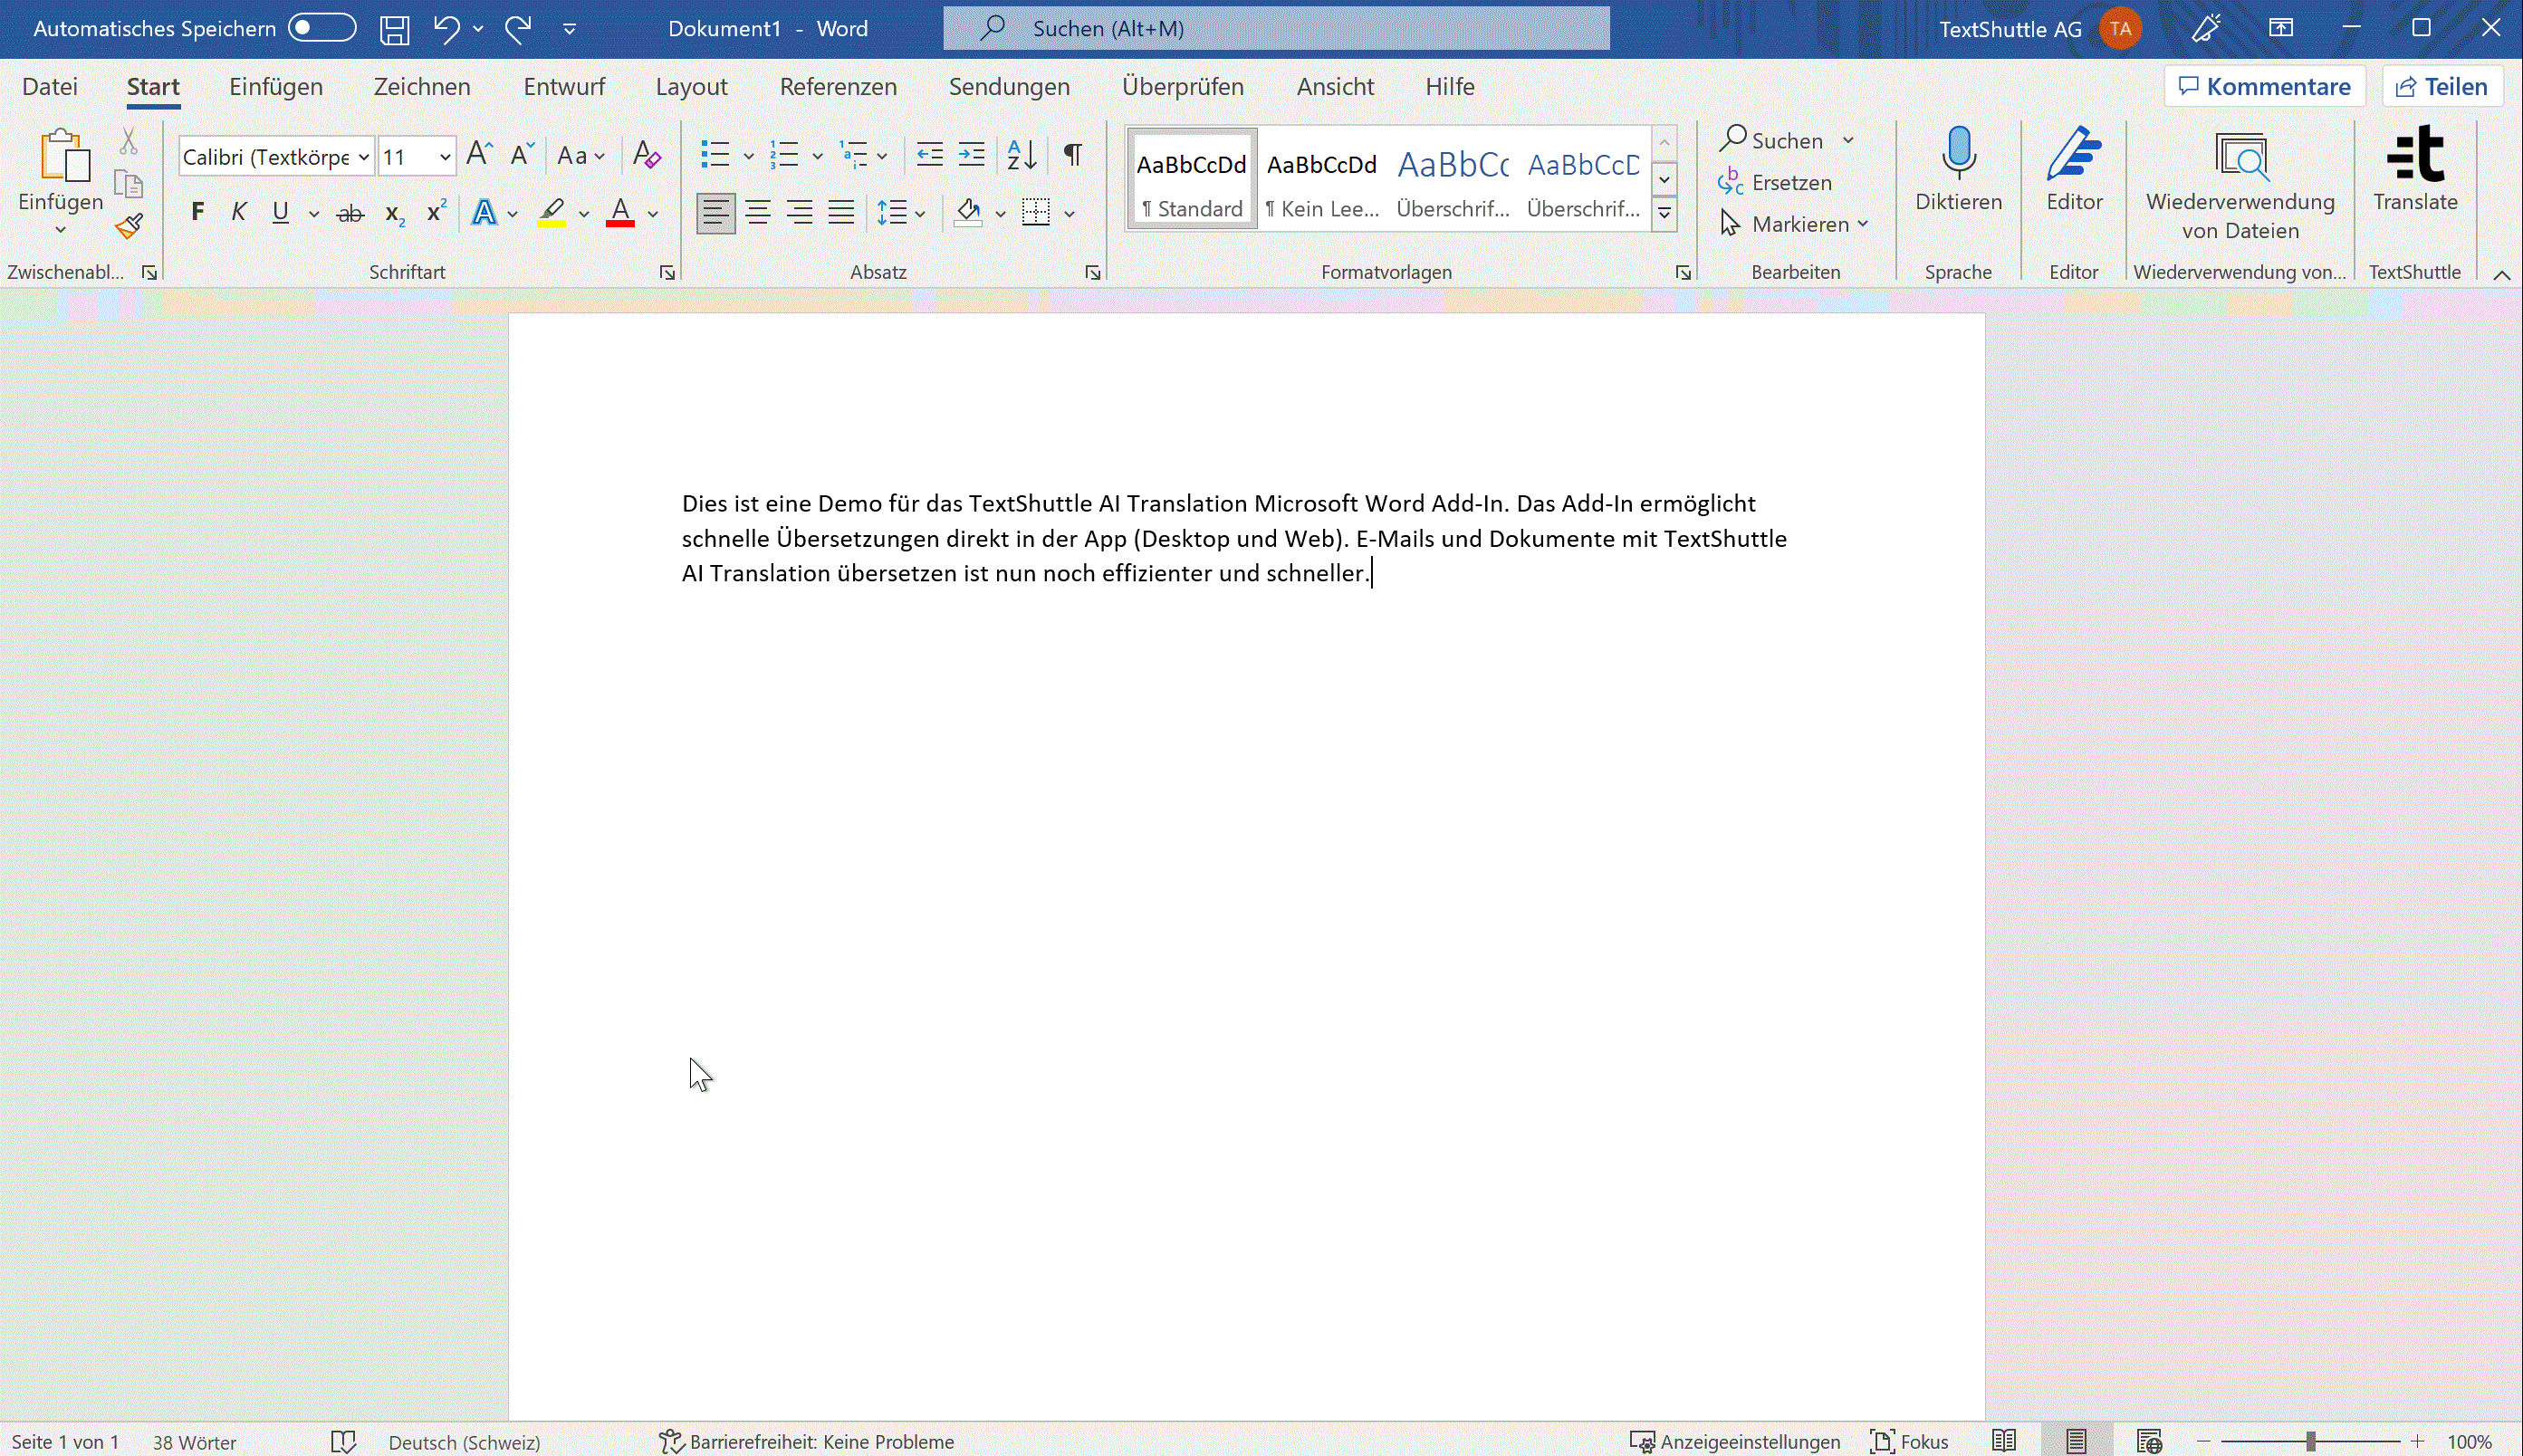This screenshot has width=2523, height=1456.
Task: Switch to Ansicht tab
Action: tap(1335, 87)
